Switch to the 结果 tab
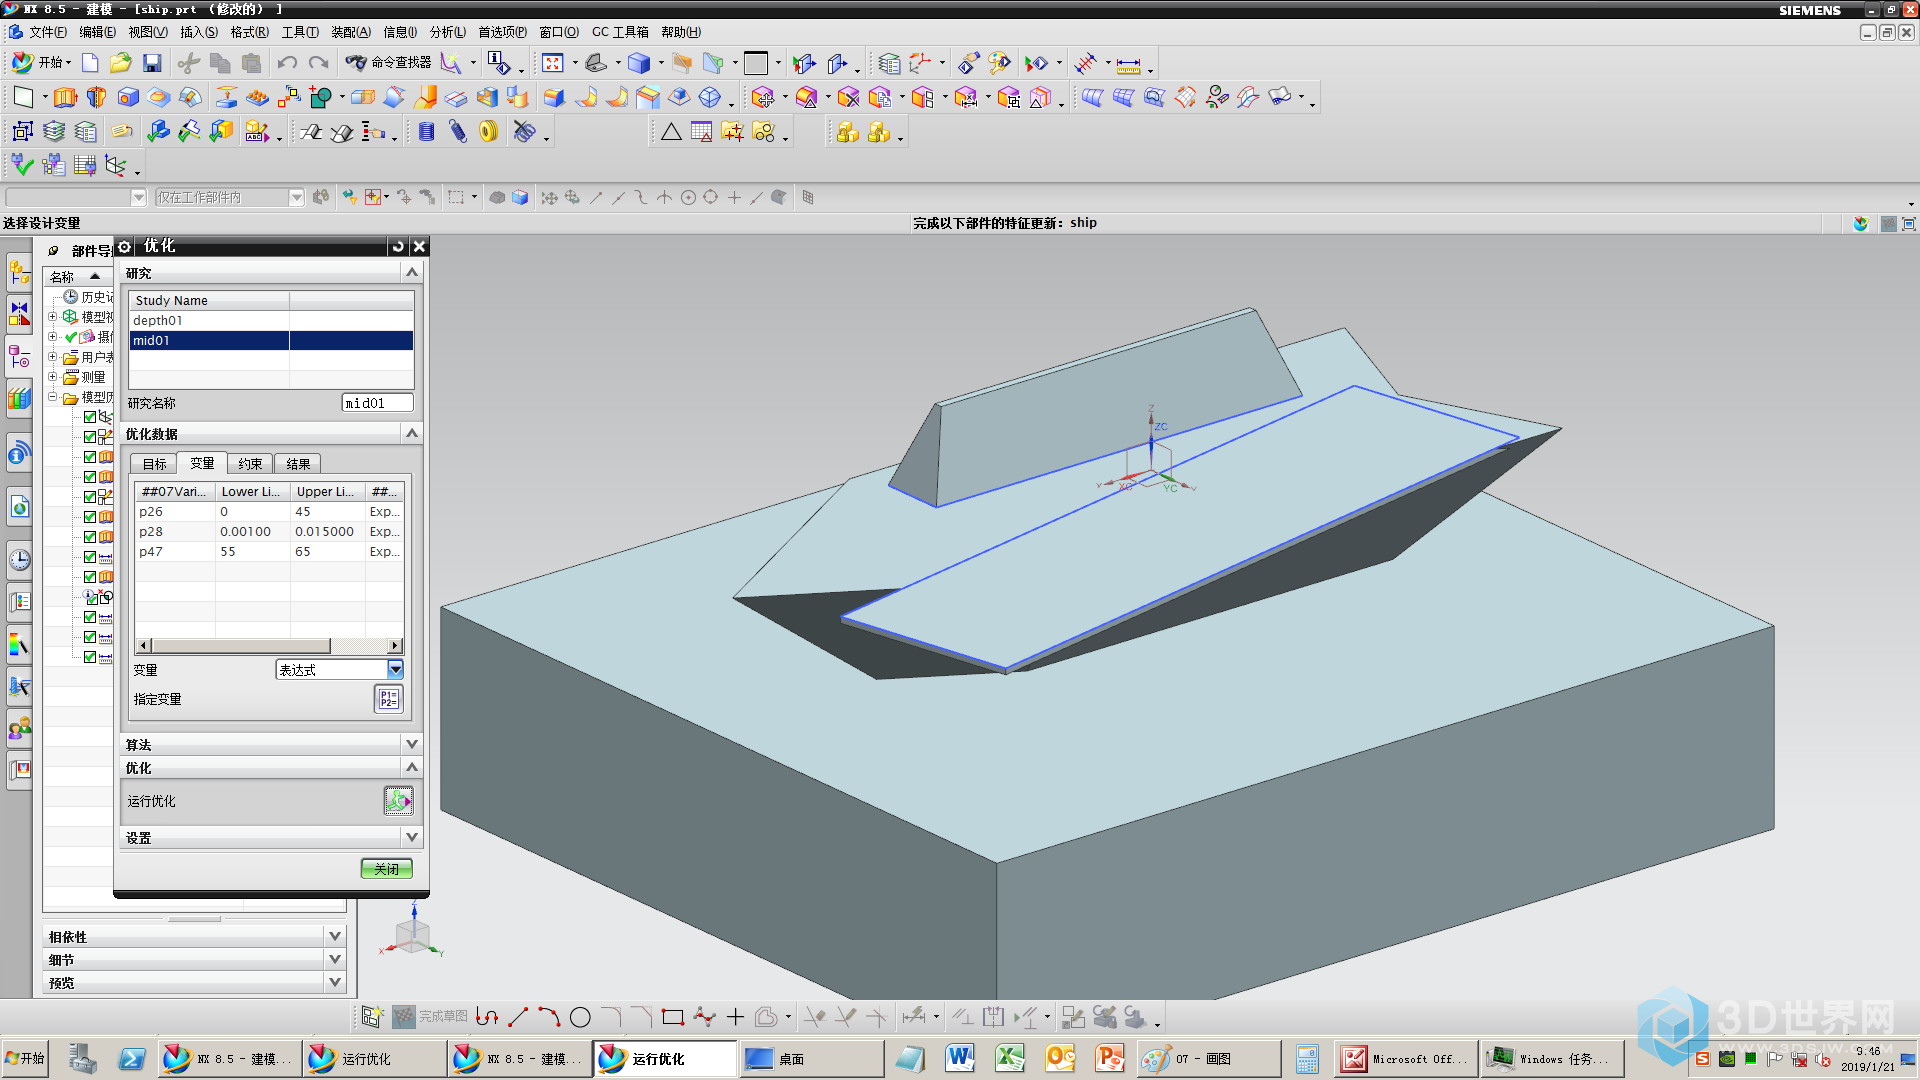Viewport: 1920px width, 1080px height. (x=298, y=464)
